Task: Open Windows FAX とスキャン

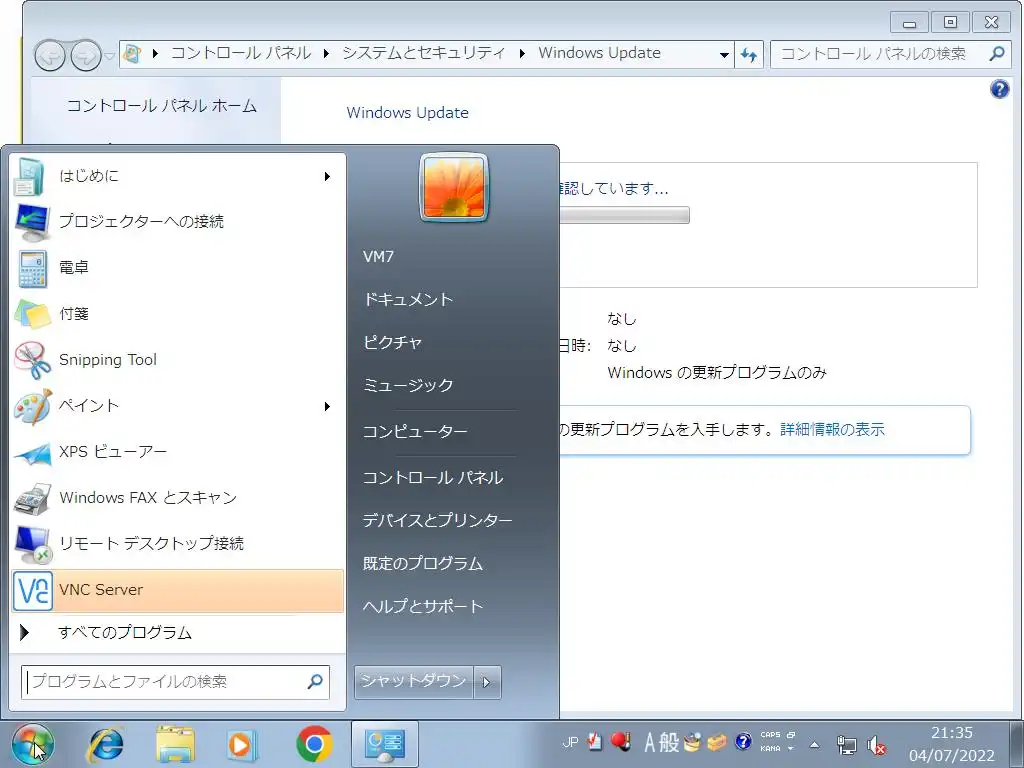Action: pos(177,498)
